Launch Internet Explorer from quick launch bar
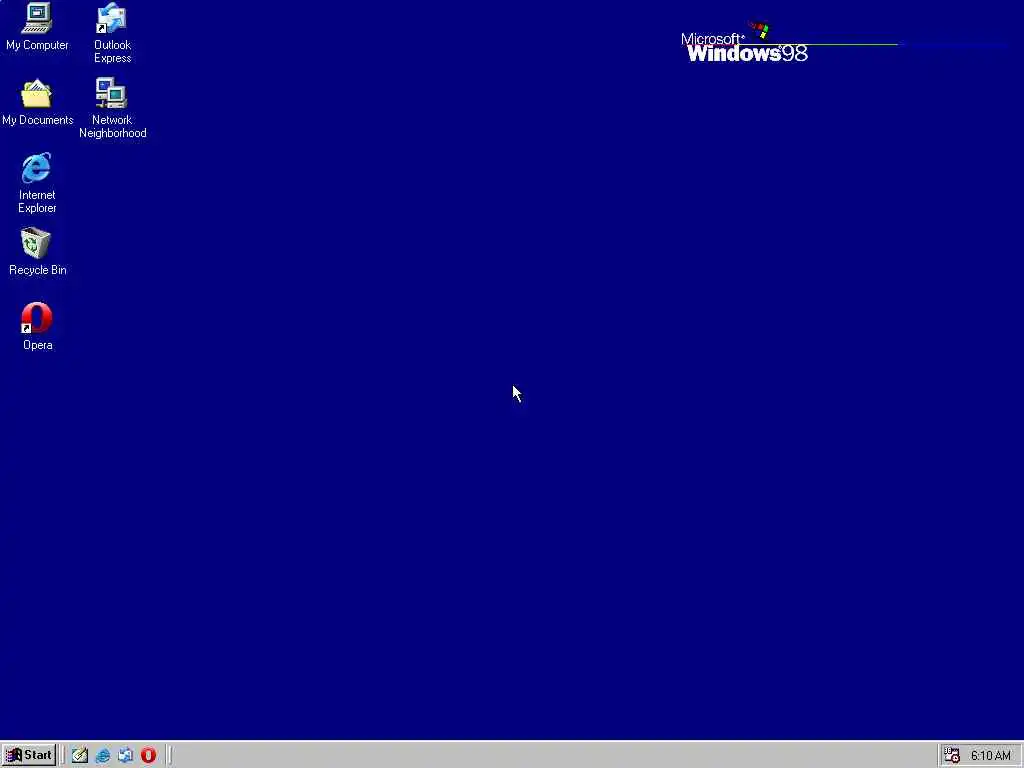This screenshot has width=1024, height=768. 103,755
